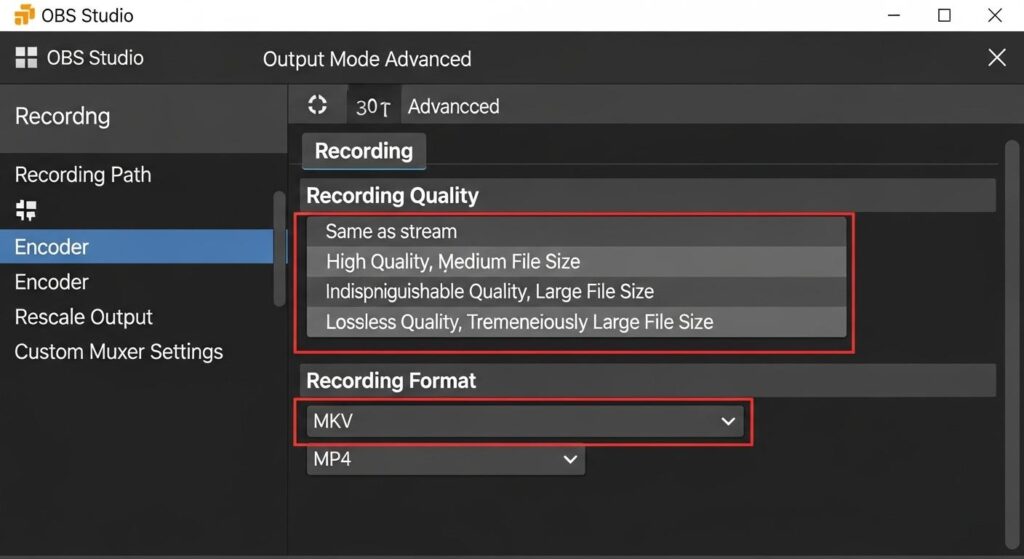Maximize the OBS Studio window
This screenshot has height=559, width=1024.
(944, 15)
